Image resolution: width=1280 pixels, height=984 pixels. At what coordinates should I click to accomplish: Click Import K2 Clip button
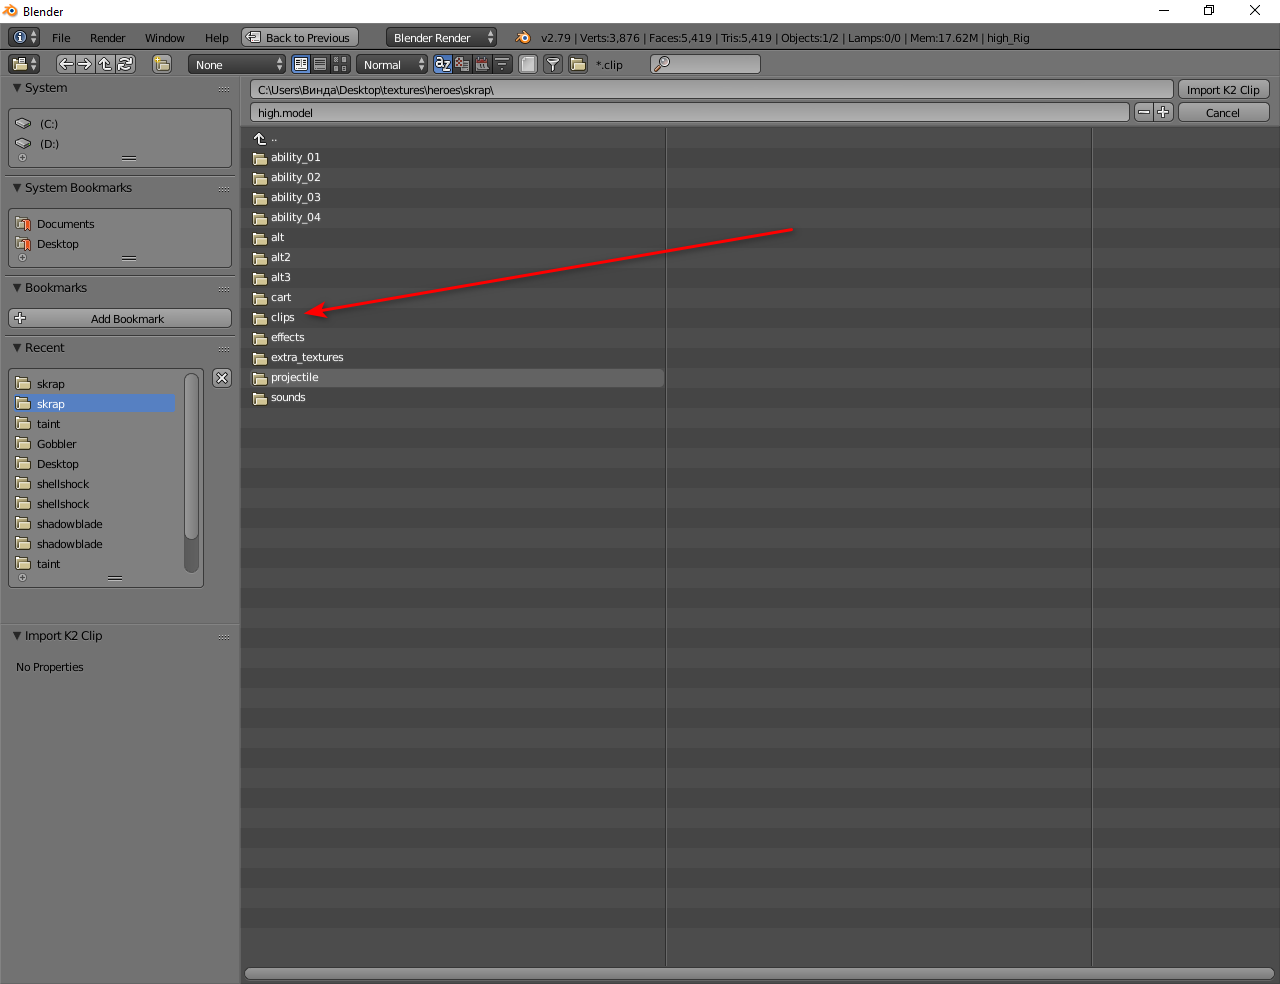point(1224,89)
